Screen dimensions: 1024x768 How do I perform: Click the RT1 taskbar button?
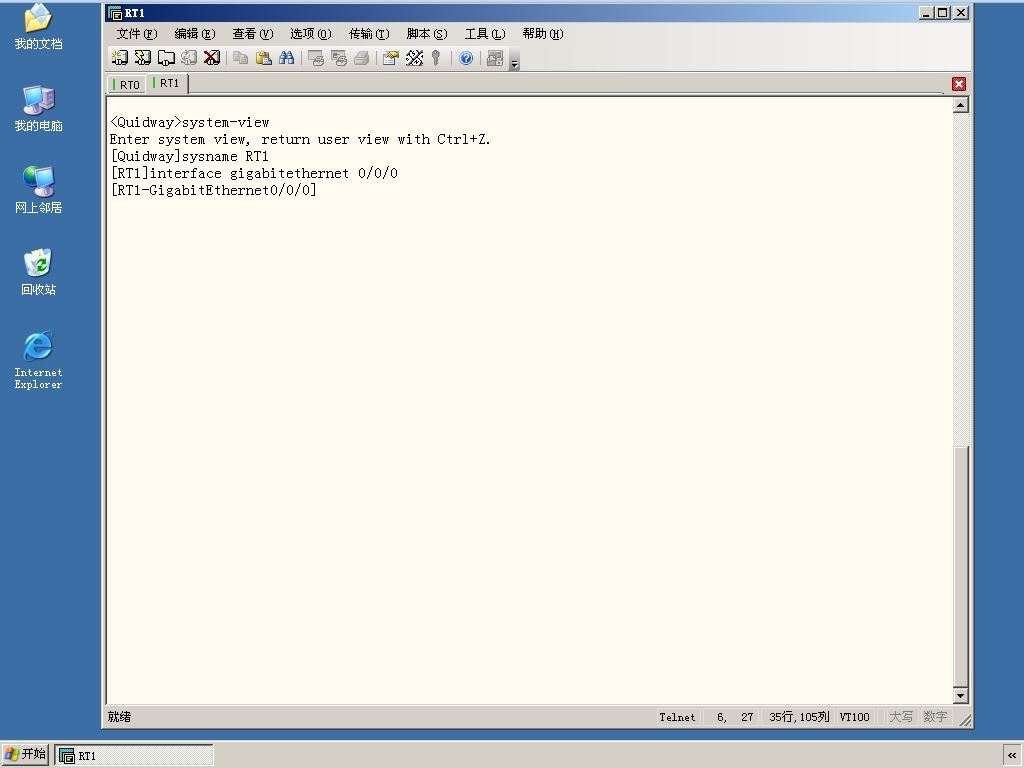[x=134, y=756]
